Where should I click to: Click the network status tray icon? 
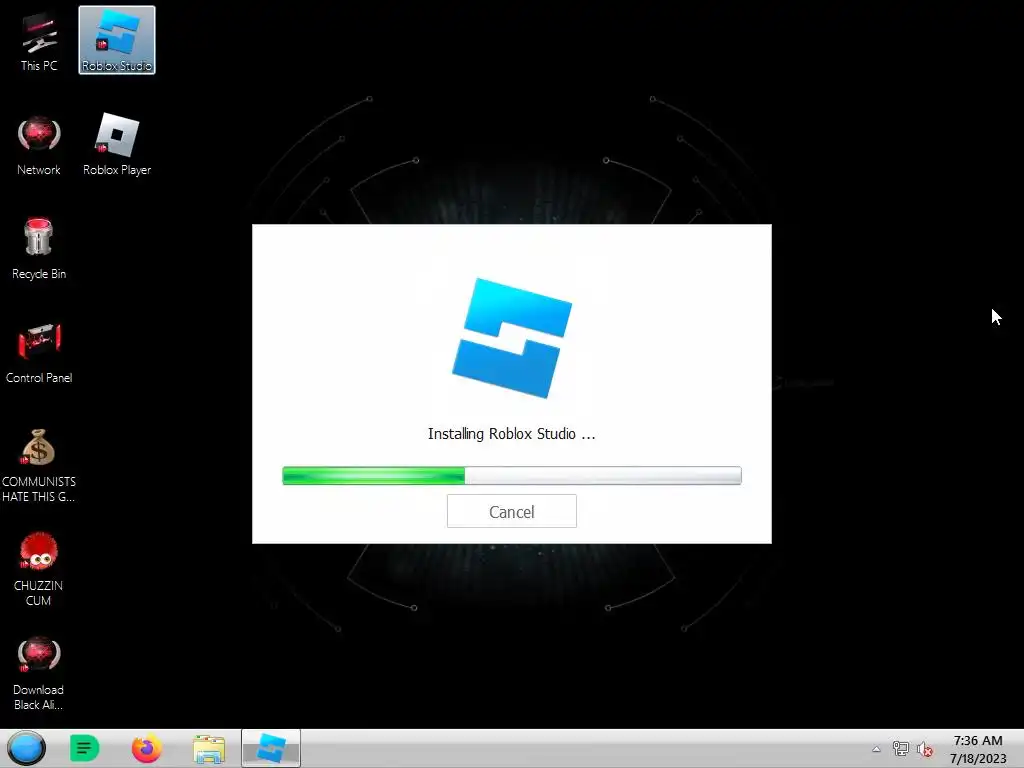(901, 749)
